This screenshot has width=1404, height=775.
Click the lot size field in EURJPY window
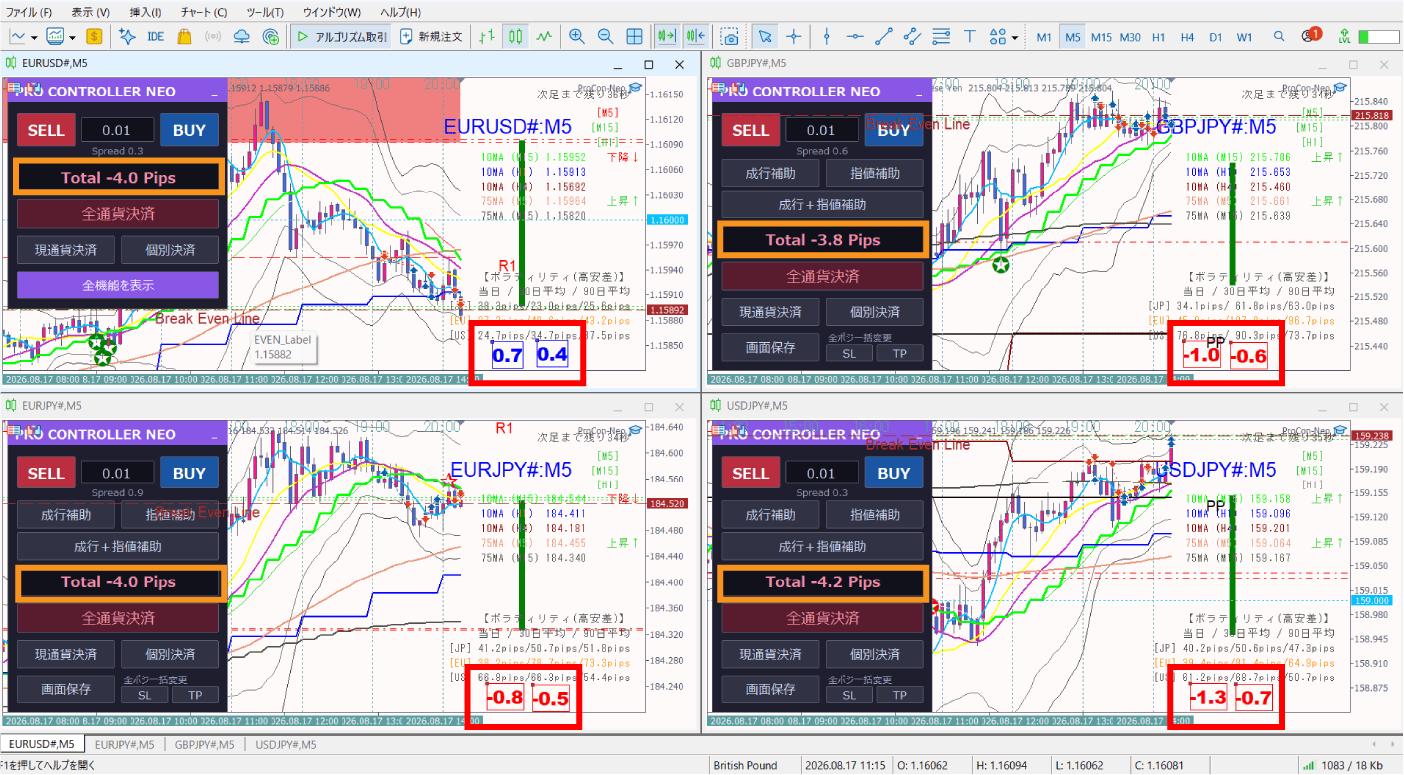[118, 473]
